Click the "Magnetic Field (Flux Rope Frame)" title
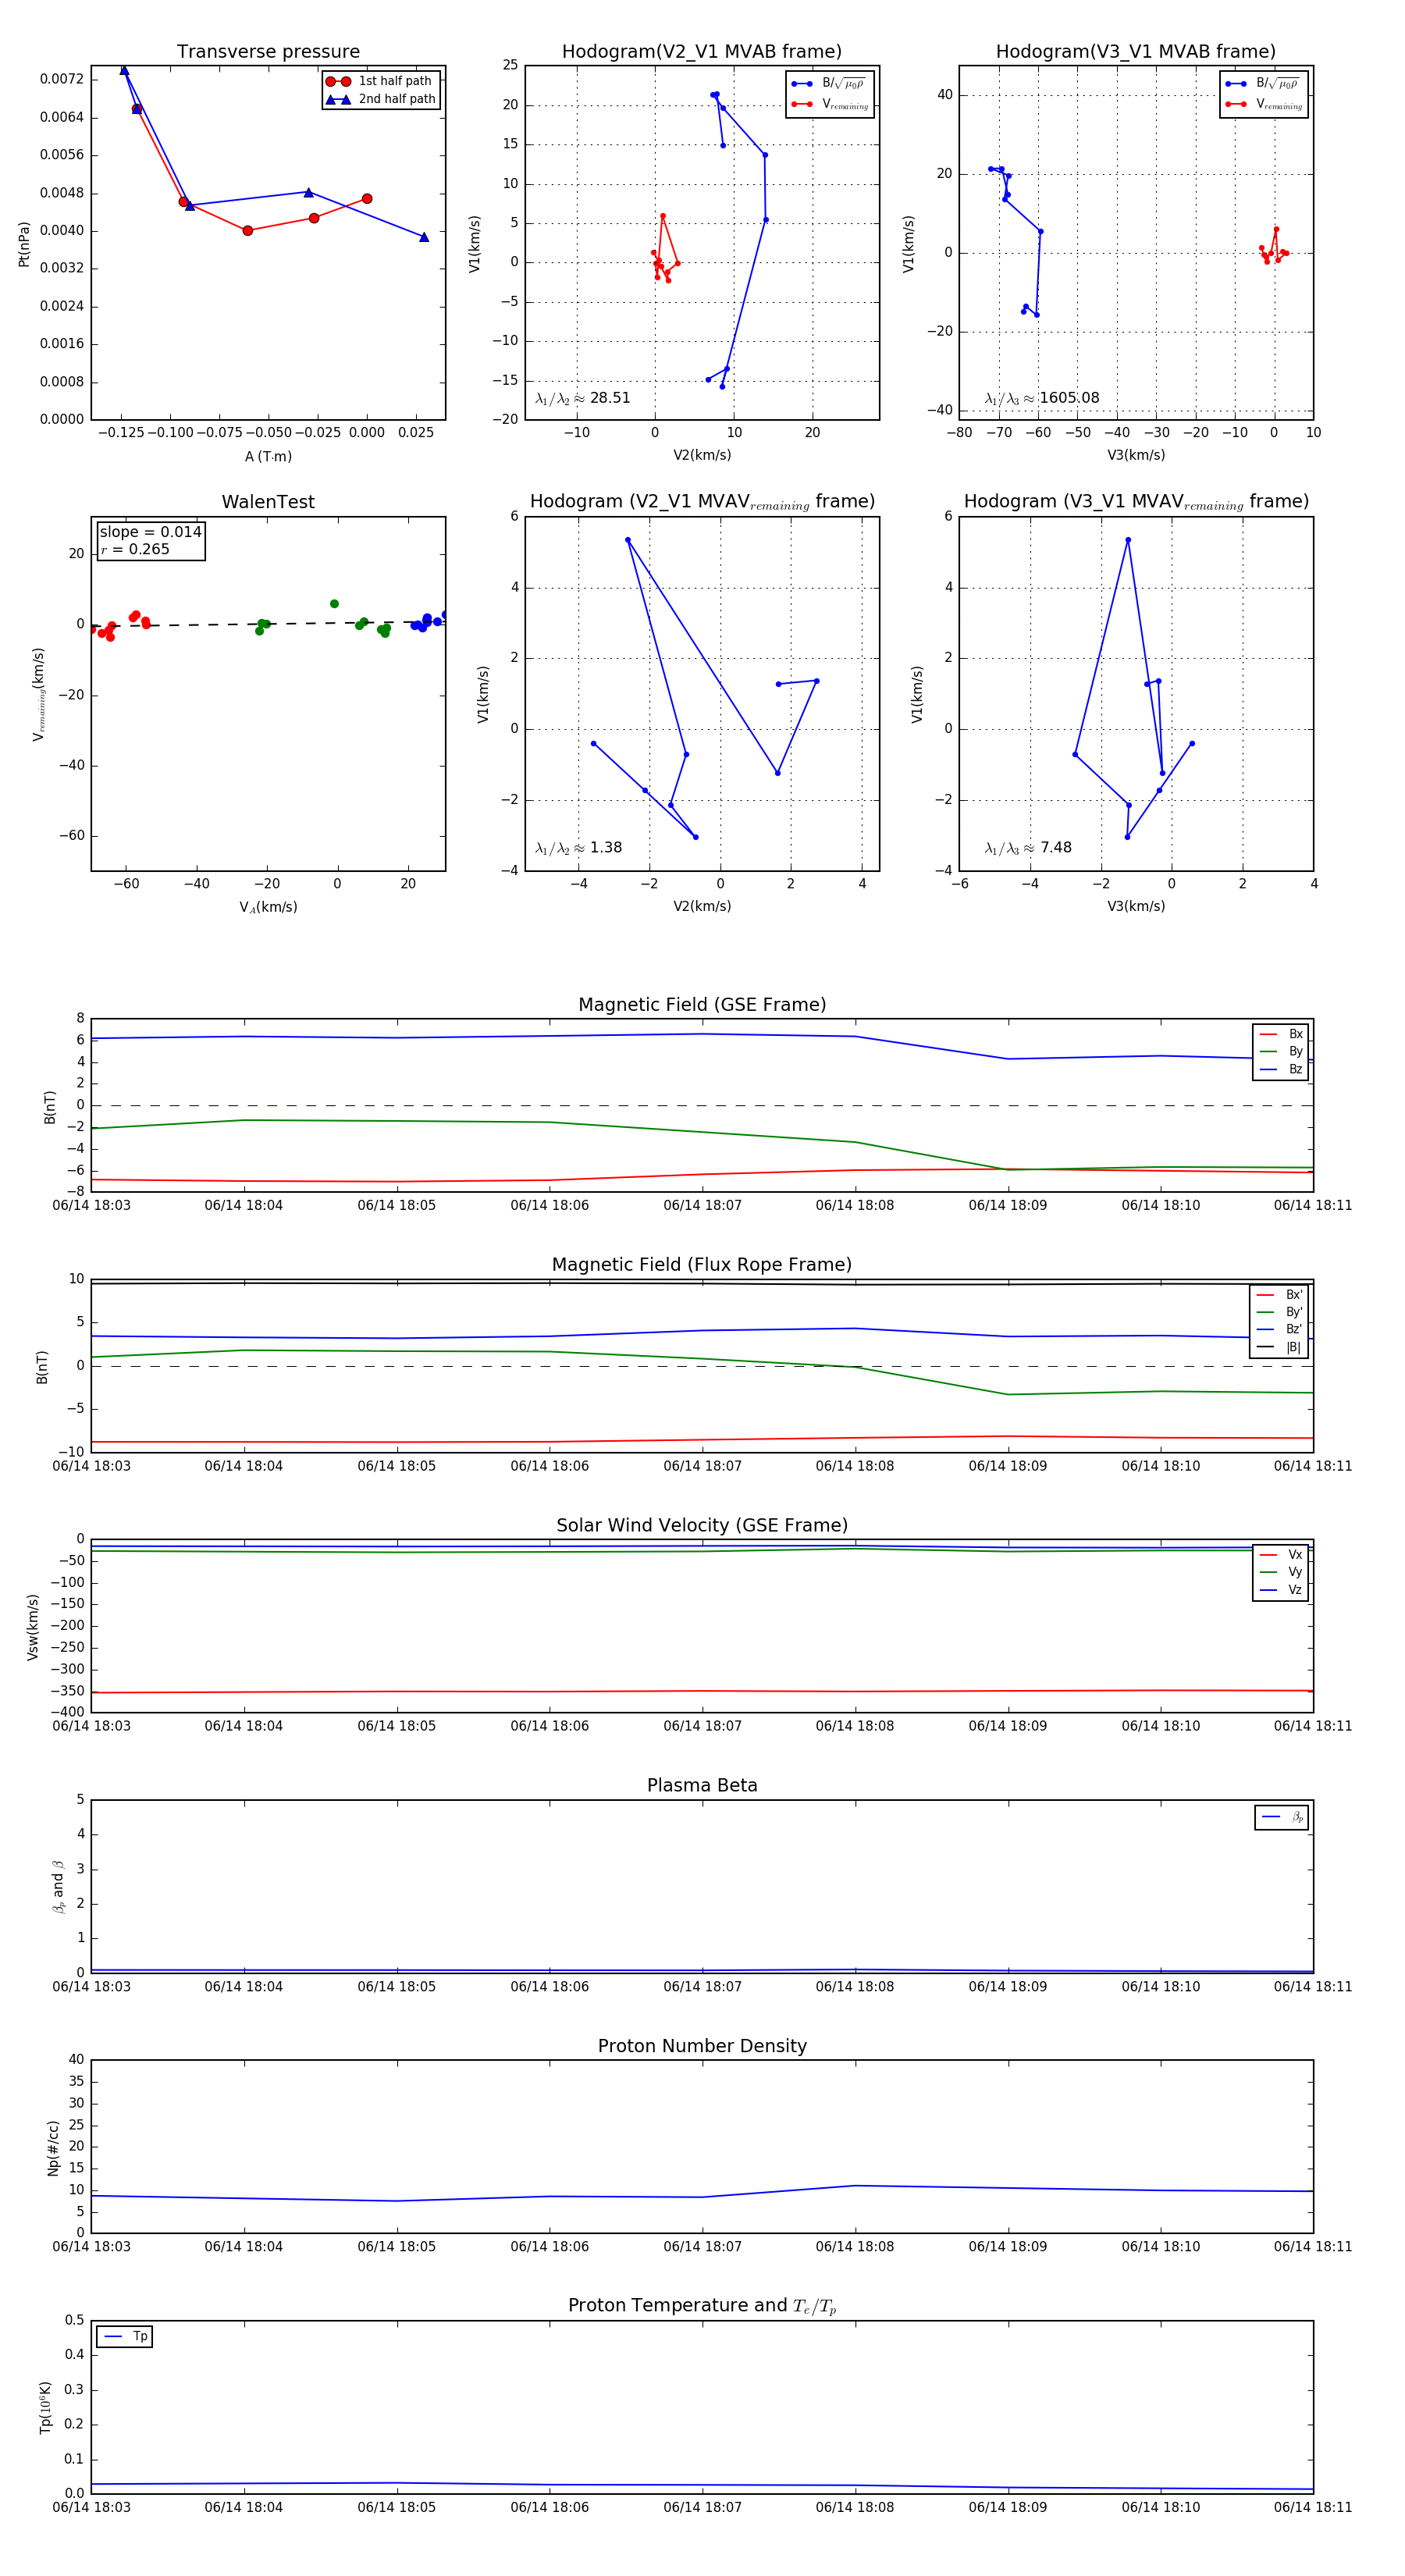 702,1265
